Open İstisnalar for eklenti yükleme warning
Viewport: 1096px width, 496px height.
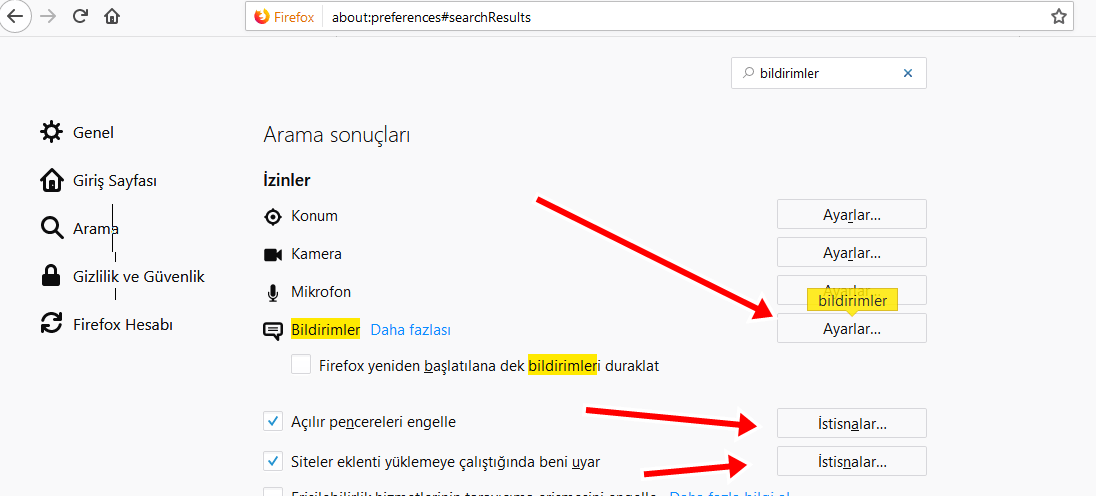coord(851,461)
